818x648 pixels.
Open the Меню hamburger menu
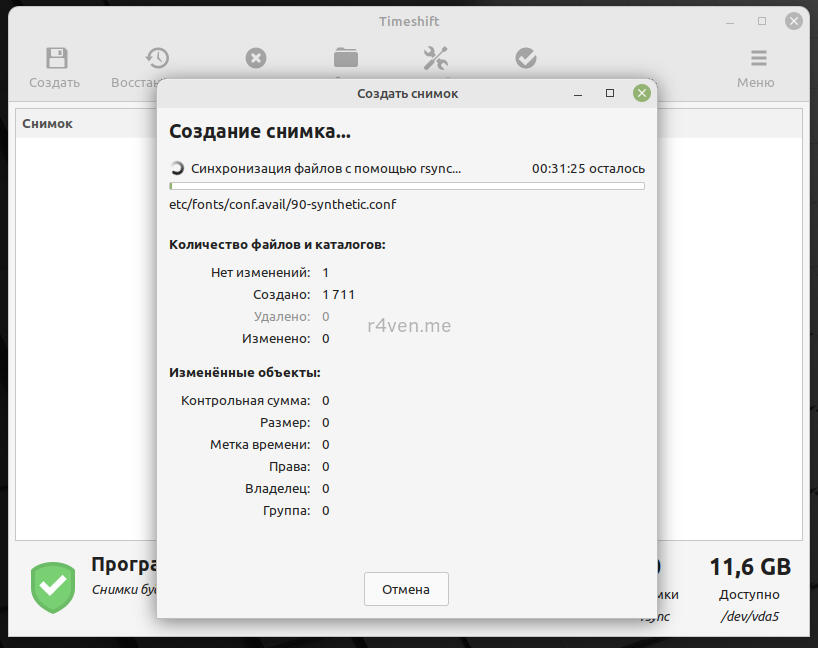pyautogui.click(x=759, y=59)
